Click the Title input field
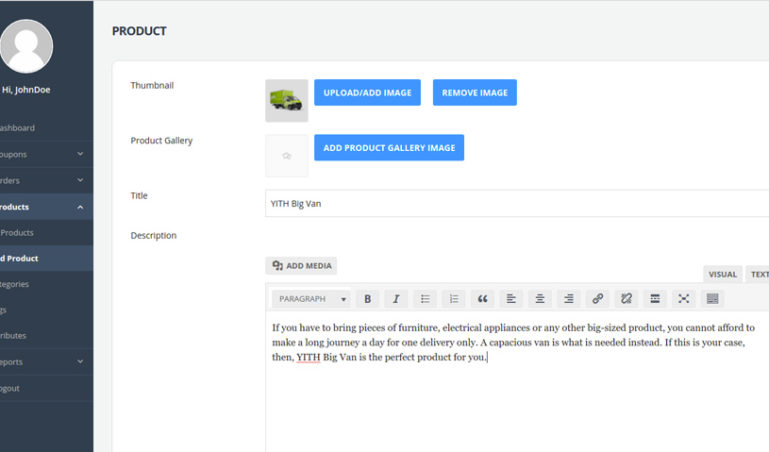 point(516,203)
